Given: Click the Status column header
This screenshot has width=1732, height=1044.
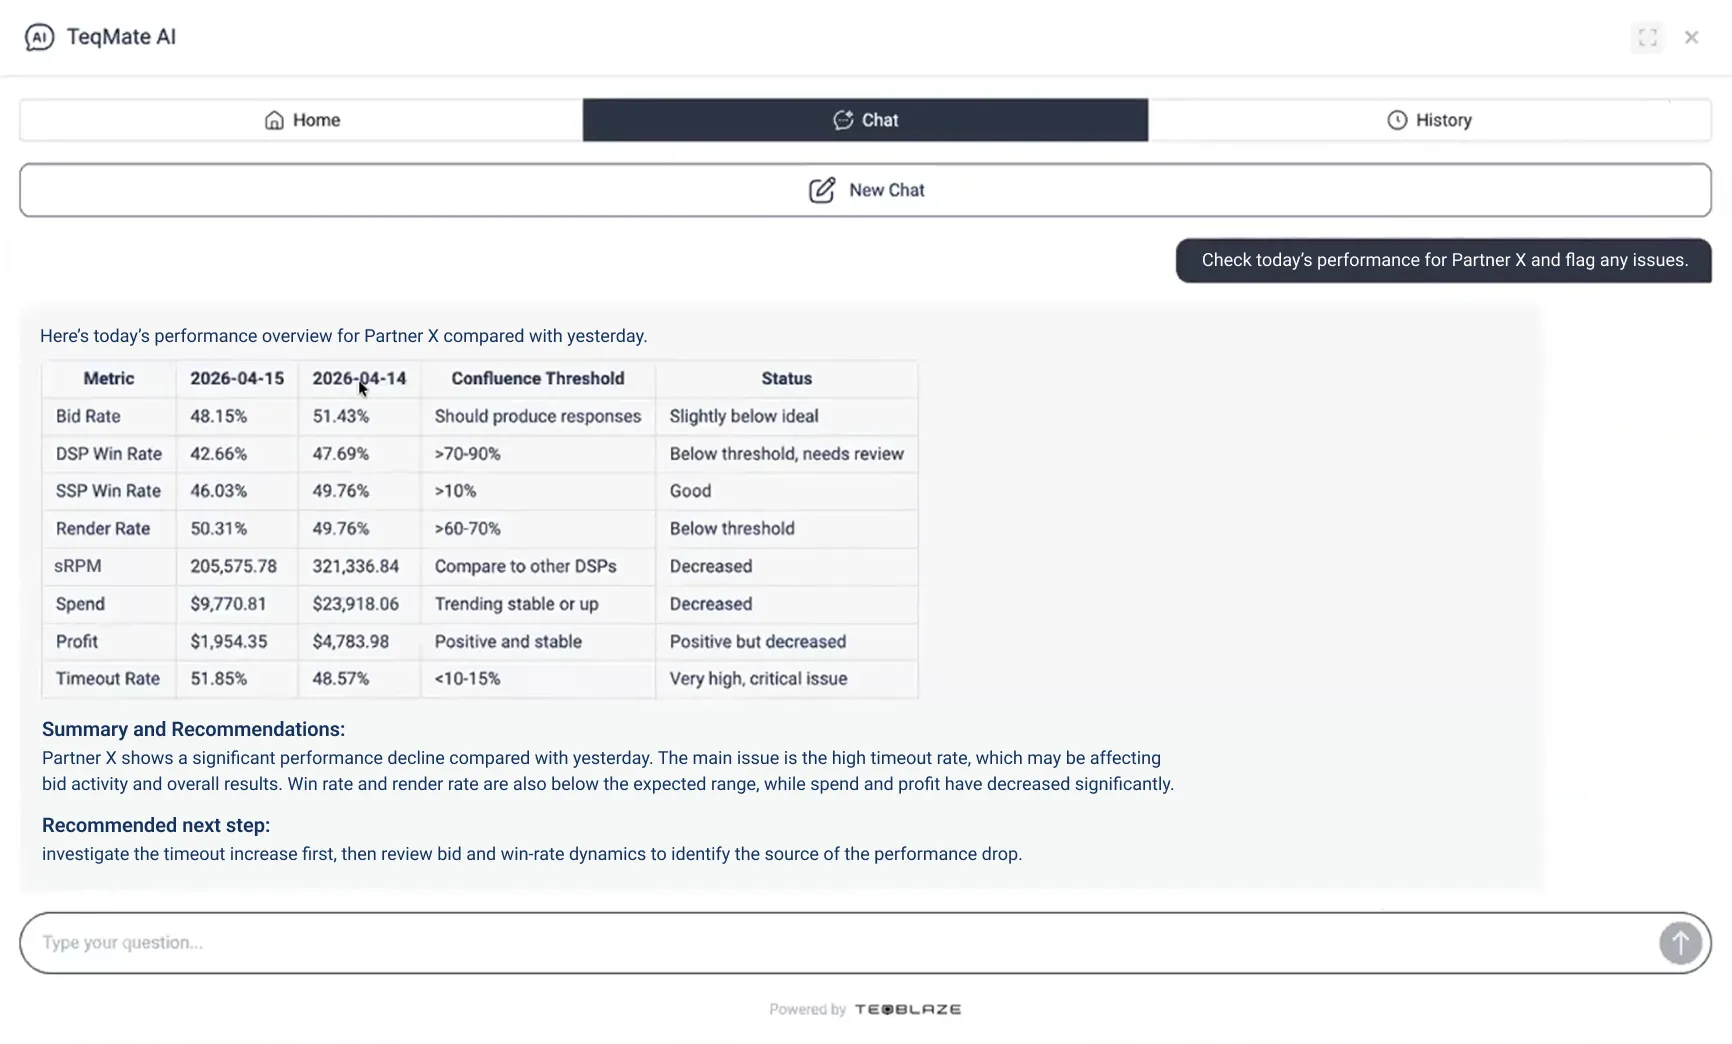Looking at the screenshot, I should [786, 378].
